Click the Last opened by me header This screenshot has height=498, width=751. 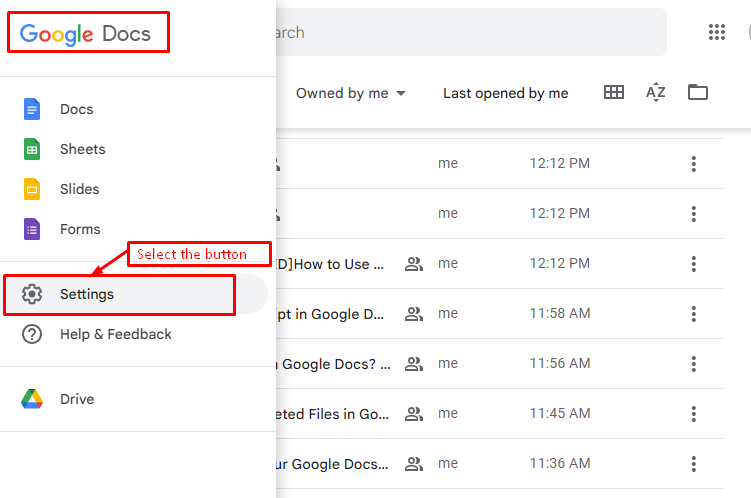[505, 93]
